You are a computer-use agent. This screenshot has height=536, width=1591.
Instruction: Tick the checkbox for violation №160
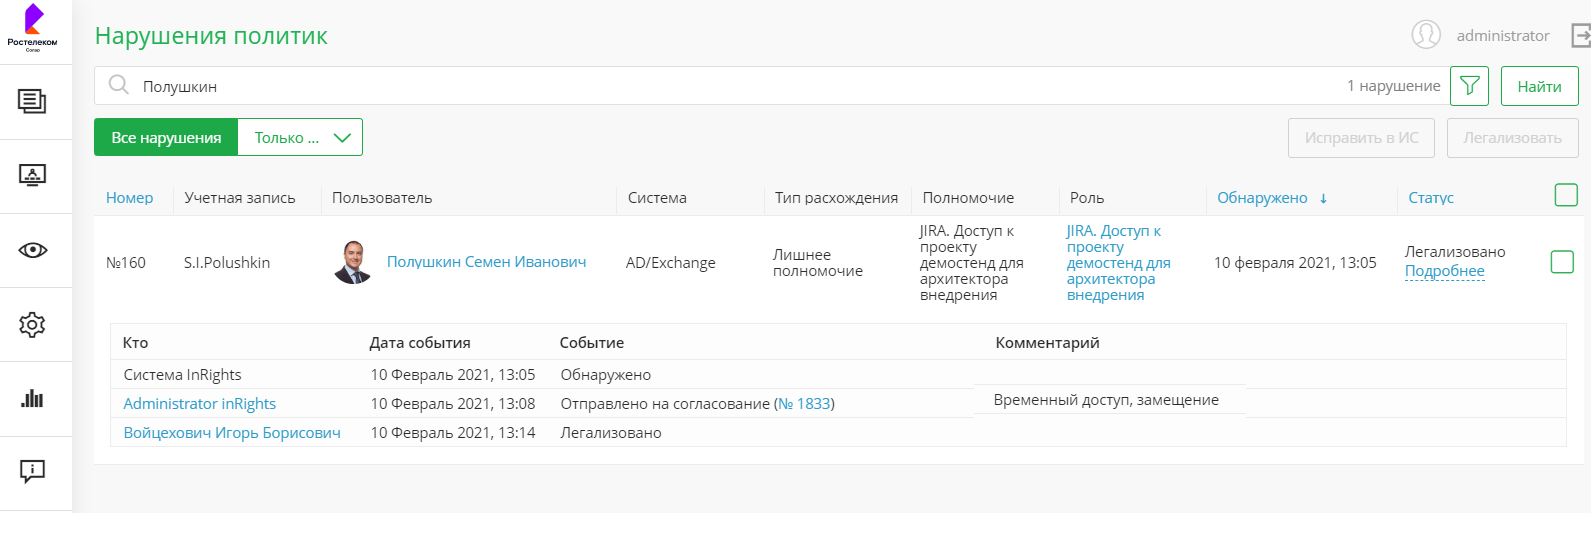click(1561, 262)
